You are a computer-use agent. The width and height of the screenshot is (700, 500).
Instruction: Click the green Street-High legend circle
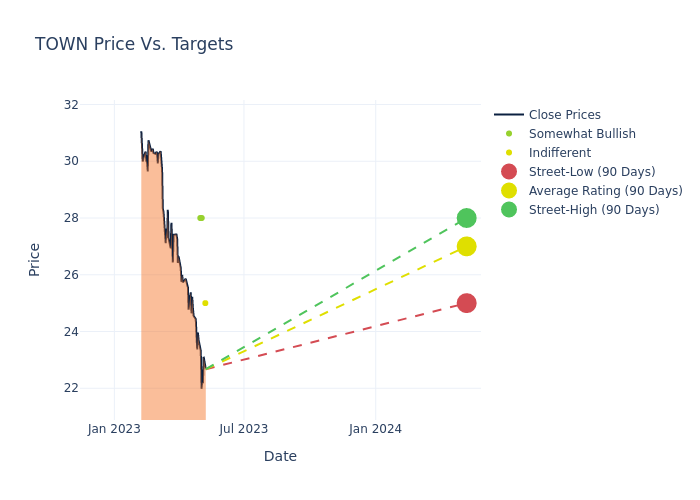pos(509,210)
